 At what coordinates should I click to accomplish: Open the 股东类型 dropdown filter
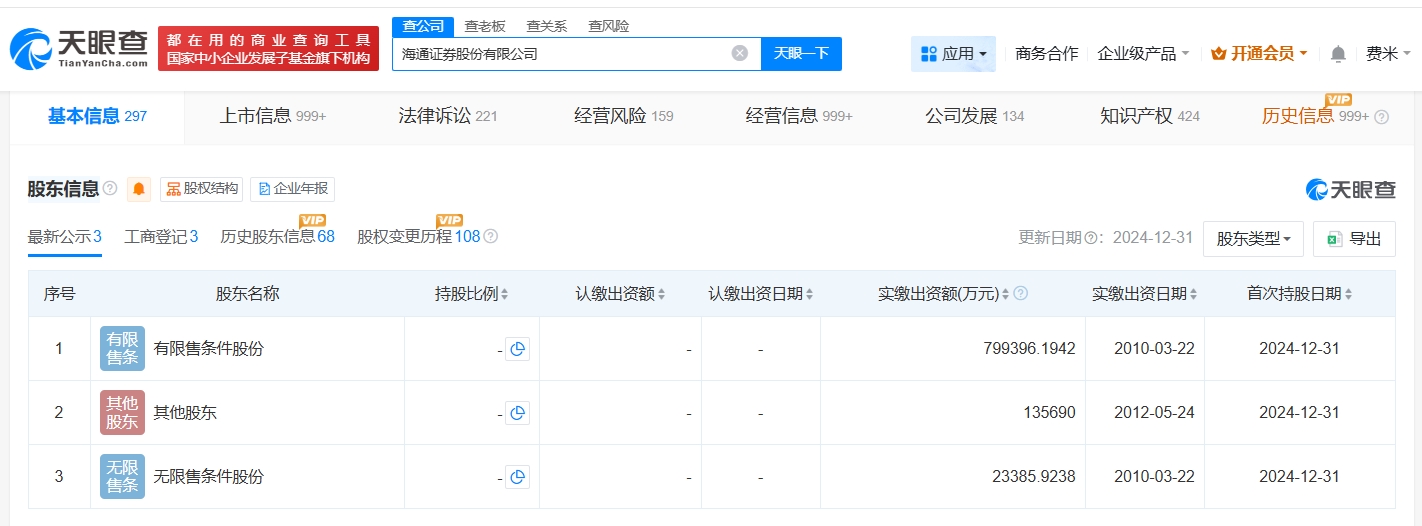point(1253,239)
